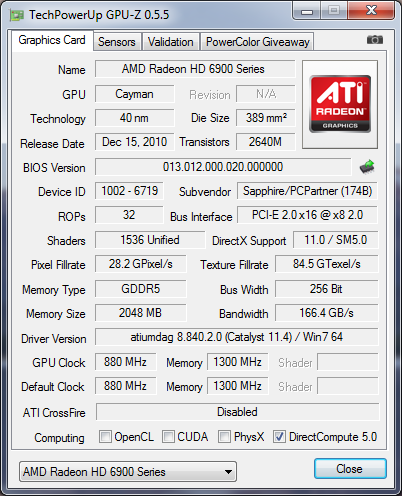Viewport: 402px width, 496px height.
Task: Click the Close button
Action: point(350,469)
